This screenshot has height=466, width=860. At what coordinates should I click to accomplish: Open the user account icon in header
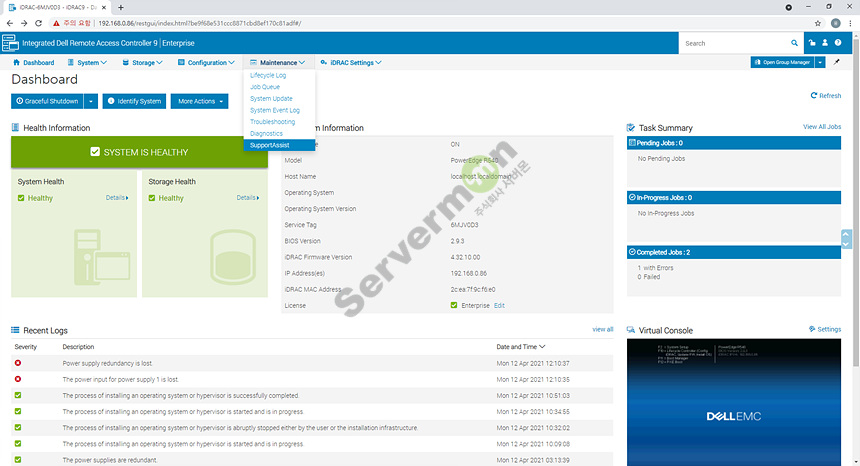(824, 43)
